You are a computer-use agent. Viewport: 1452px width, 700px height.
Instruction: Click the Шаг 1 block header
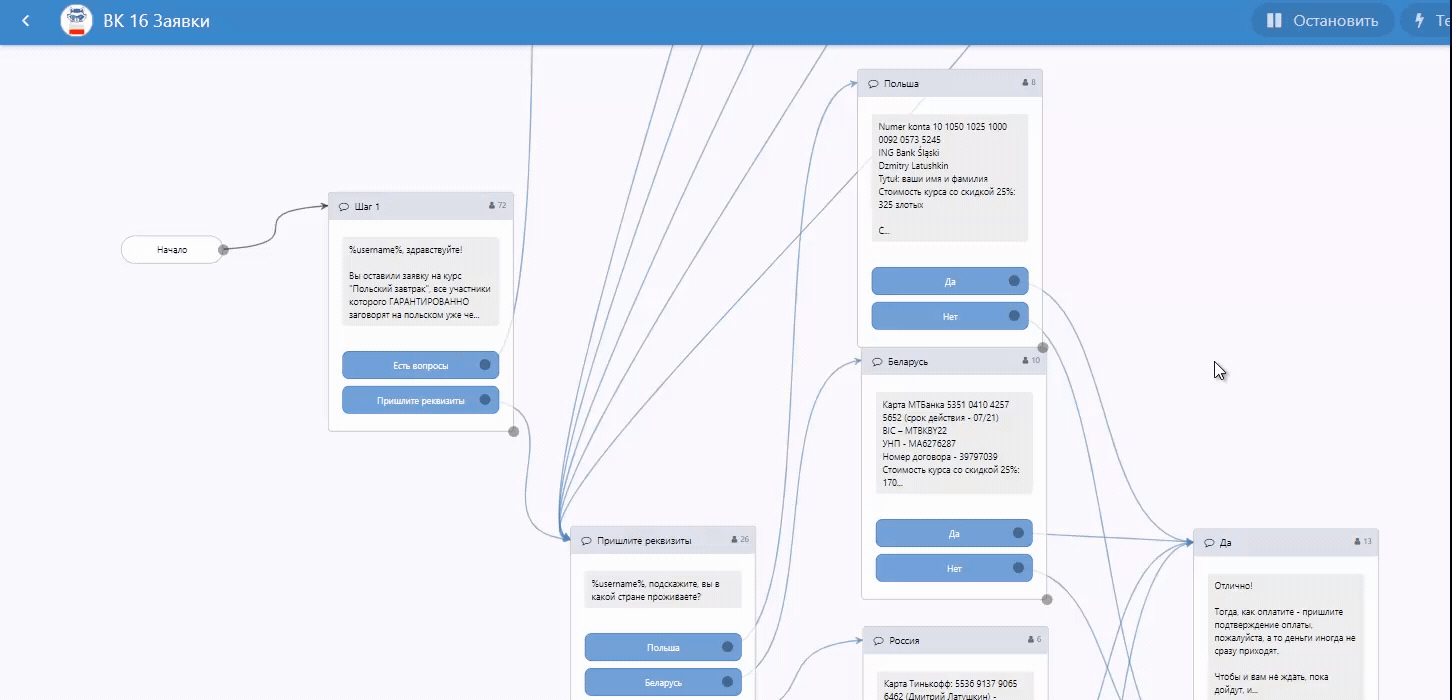[x=420, y=206]
